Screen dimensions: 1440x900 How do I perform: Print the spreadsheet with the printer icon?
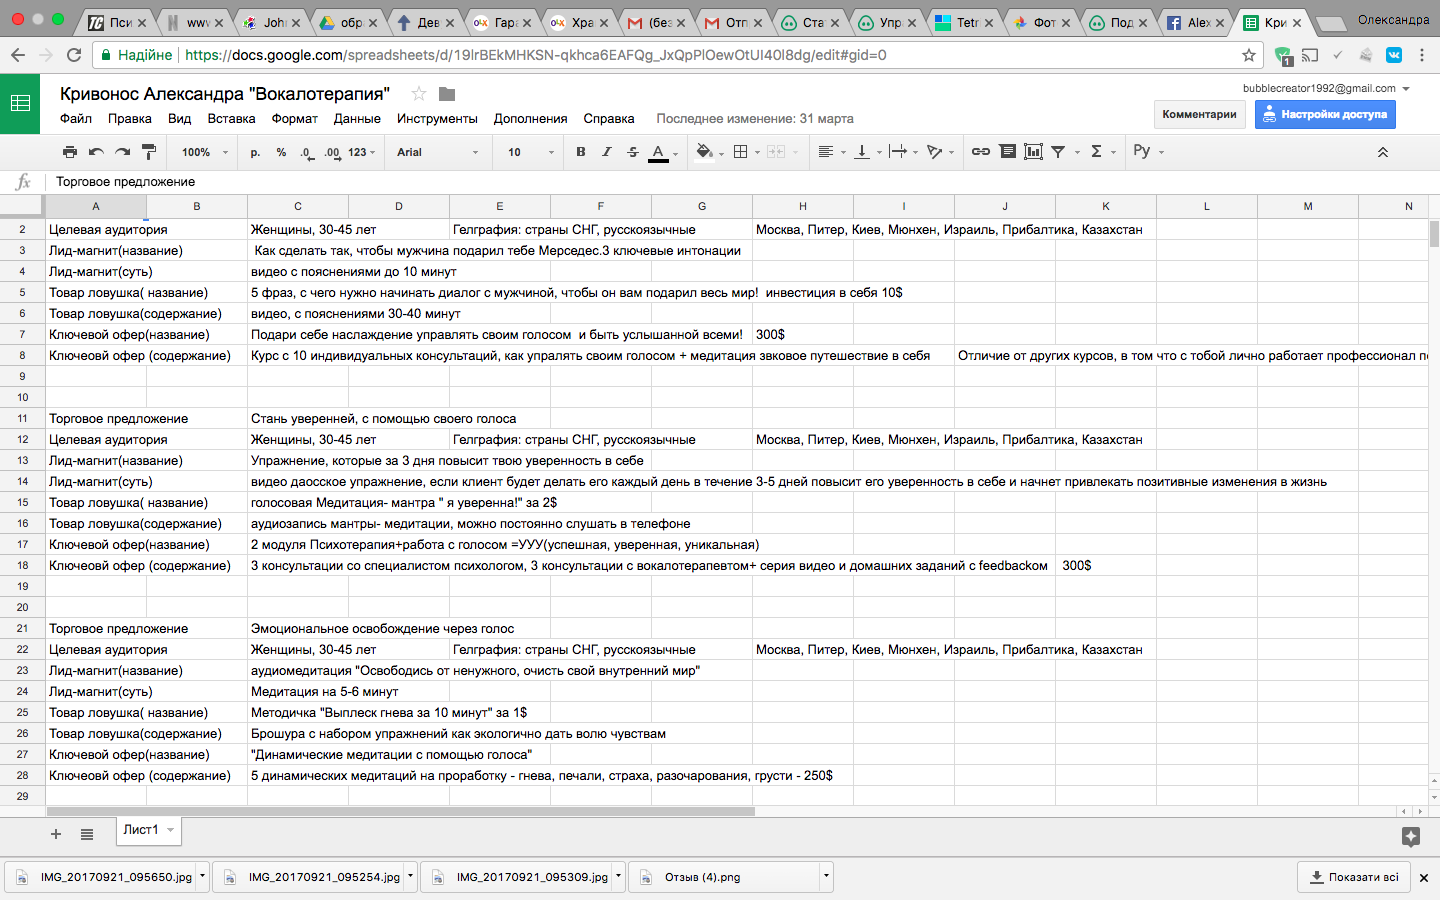(69, 152)
